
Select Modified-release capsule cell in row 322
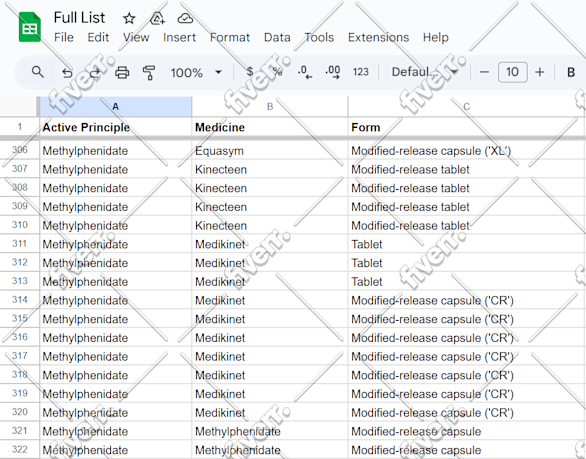(x=466, y=450)
